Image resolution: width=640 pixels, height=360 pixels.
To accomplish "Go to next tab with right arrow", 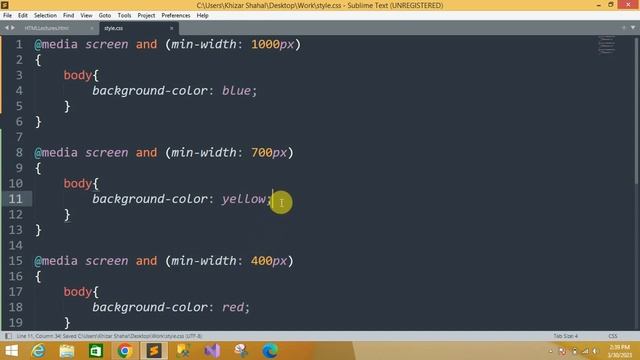I will point(13,28).
